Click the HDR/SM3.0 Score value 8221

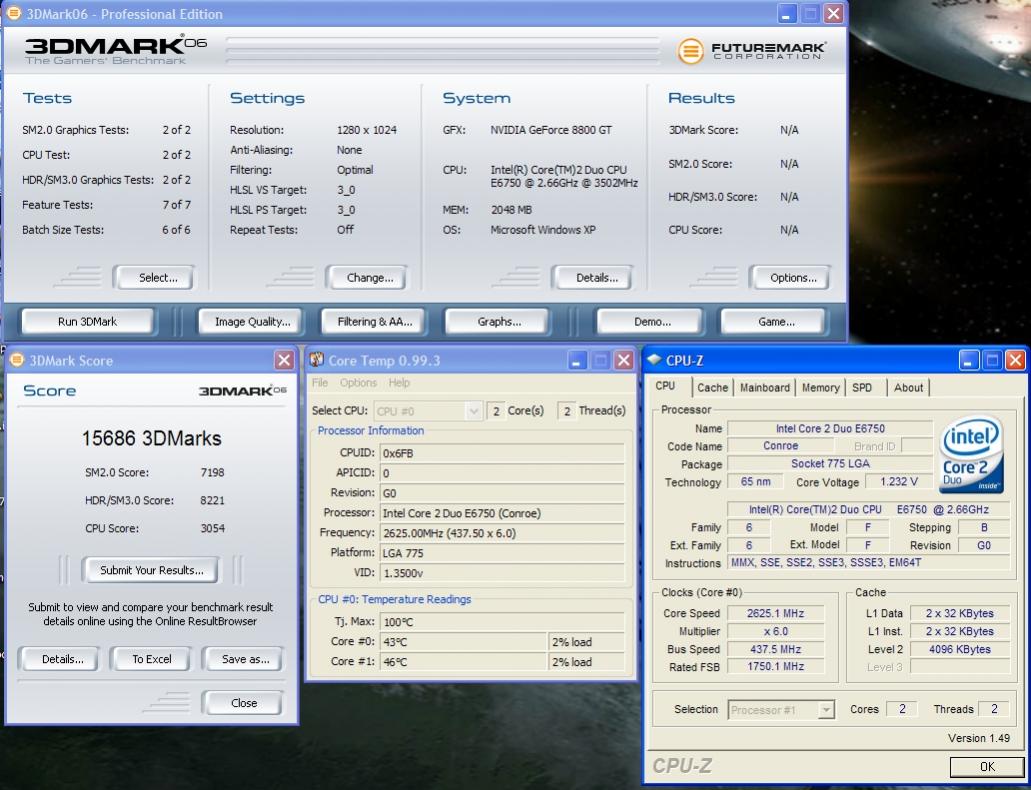212,501
